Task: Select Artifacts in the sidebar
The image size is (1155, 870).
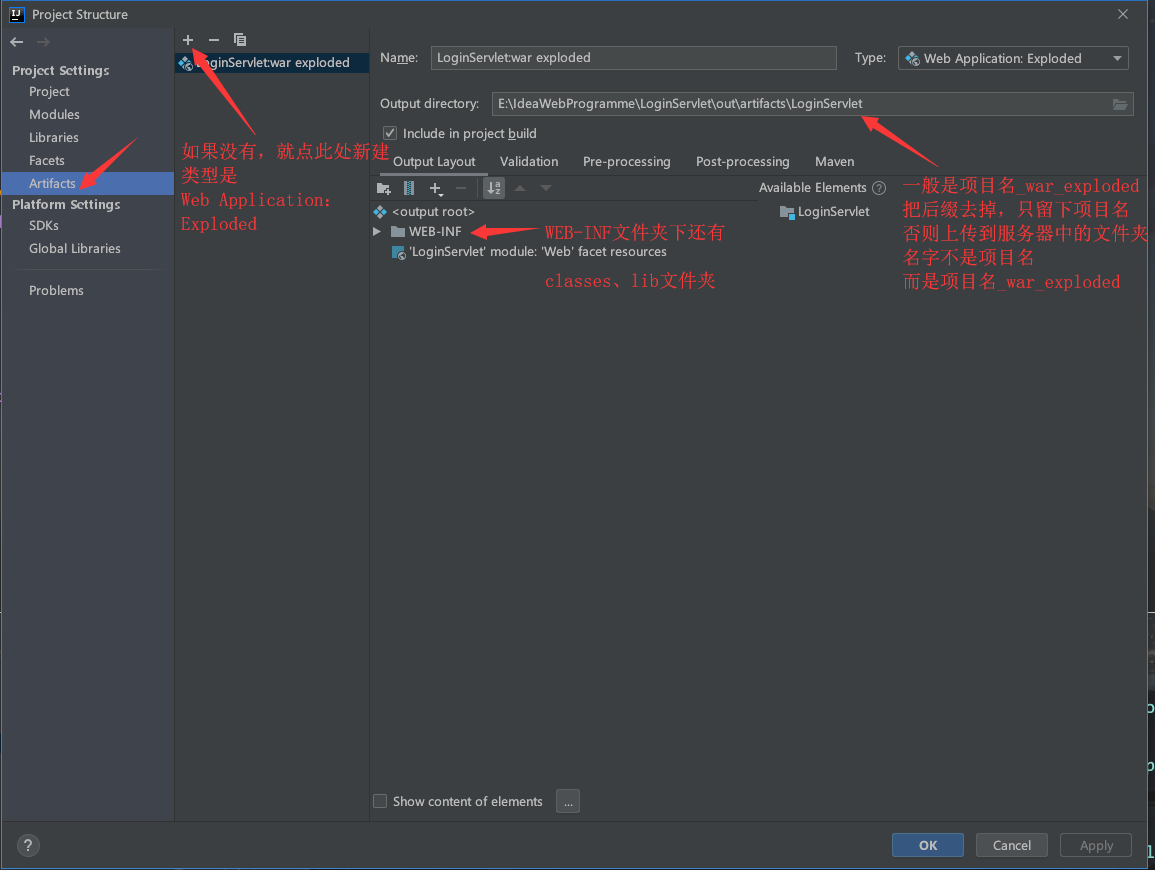Action: (x=88, y=183)
